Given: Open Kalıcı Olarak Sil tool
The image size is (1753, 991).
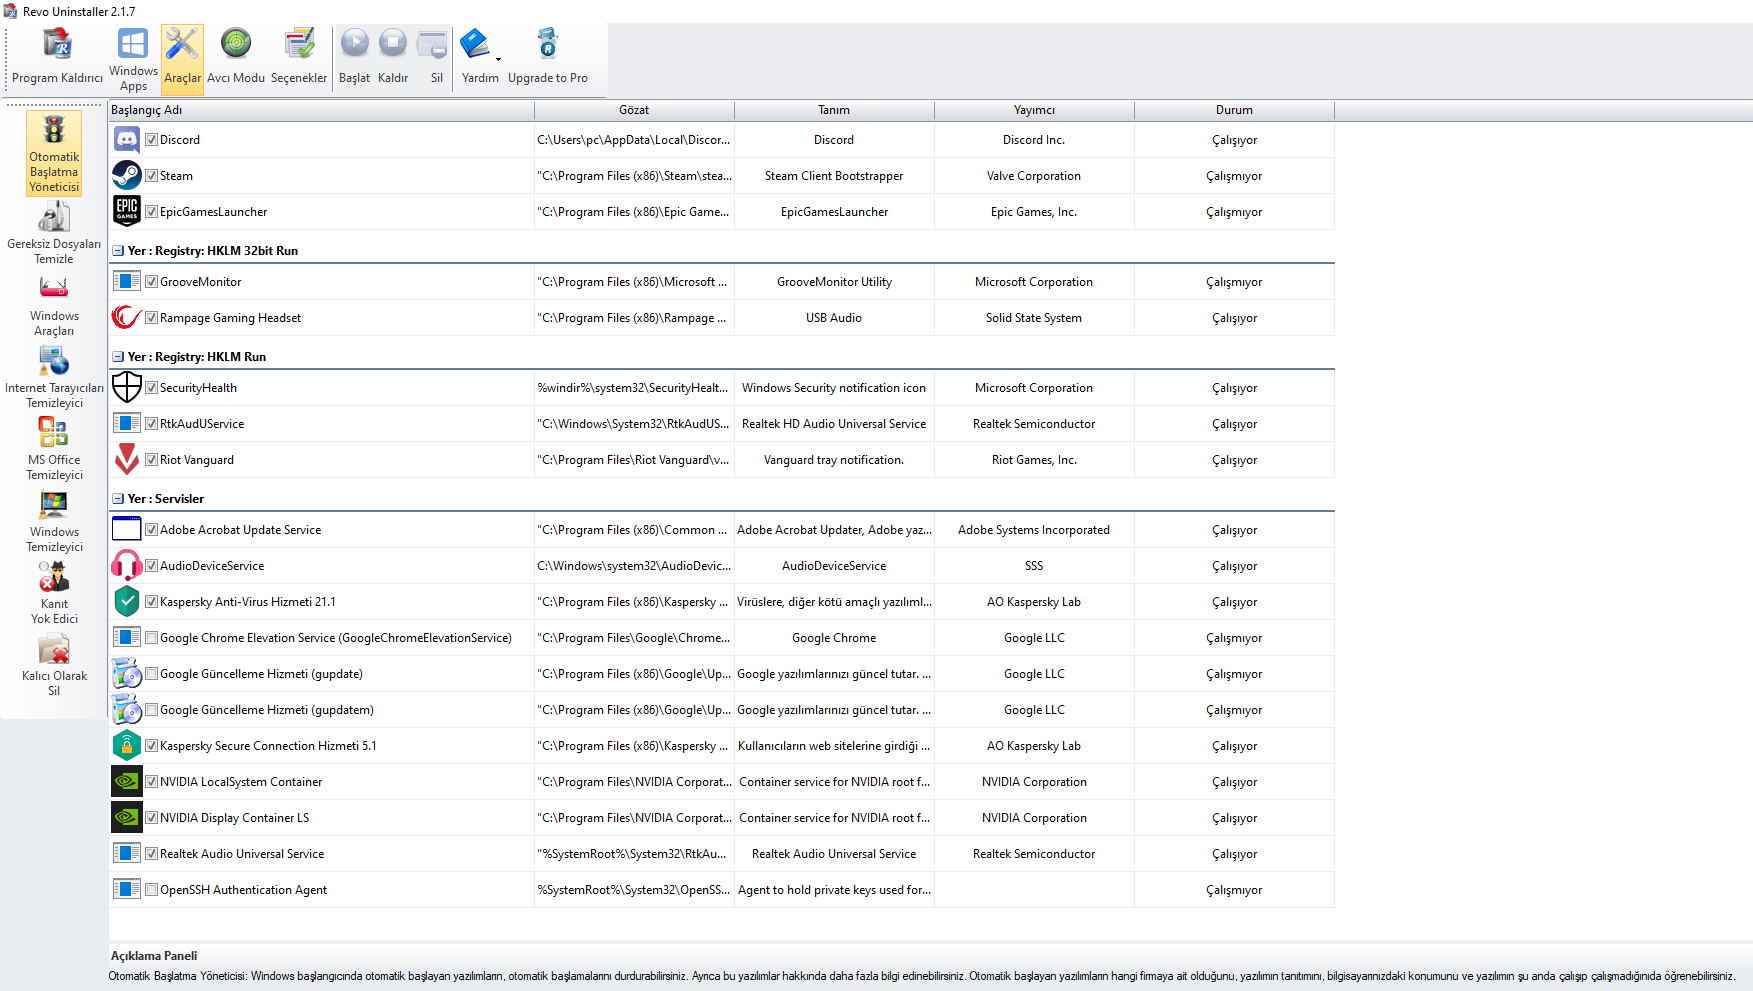Looking at the screenshot, I should tap(54, 665).
